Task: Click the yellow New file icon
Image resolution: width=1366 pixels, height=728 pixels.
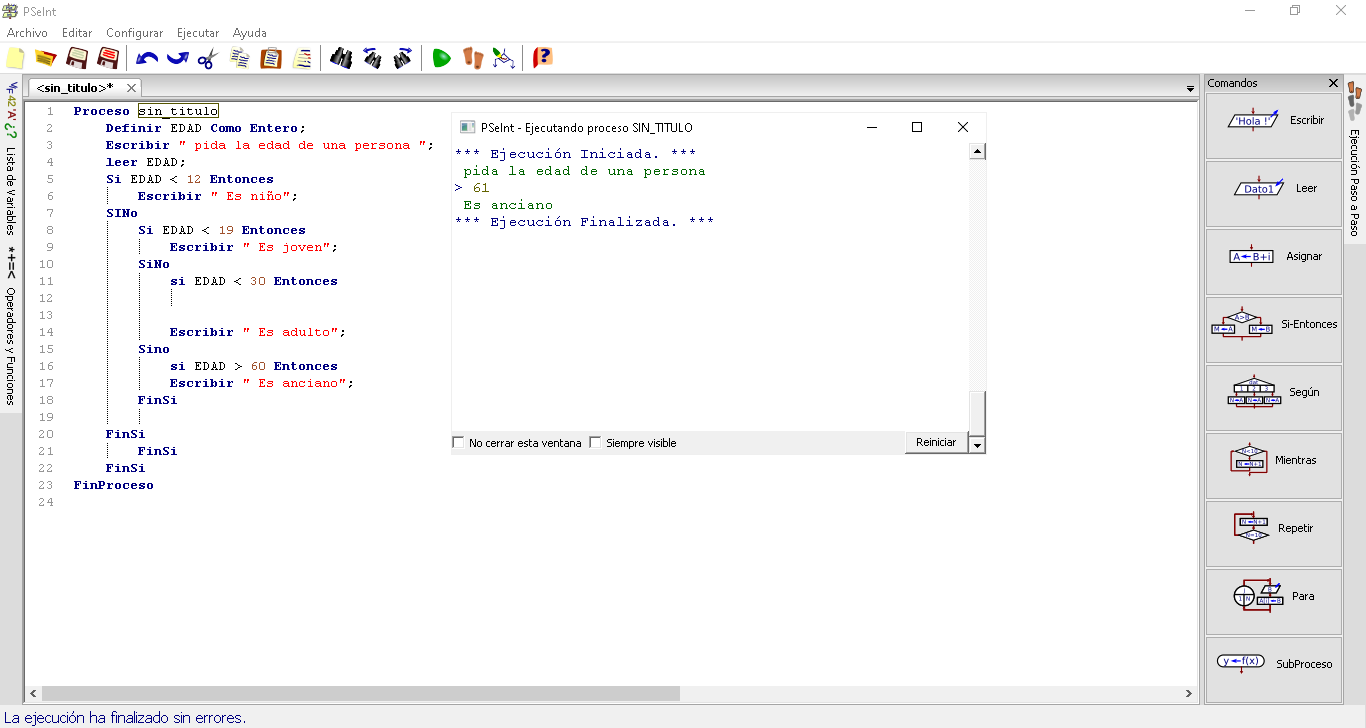Action: (15, 58)
